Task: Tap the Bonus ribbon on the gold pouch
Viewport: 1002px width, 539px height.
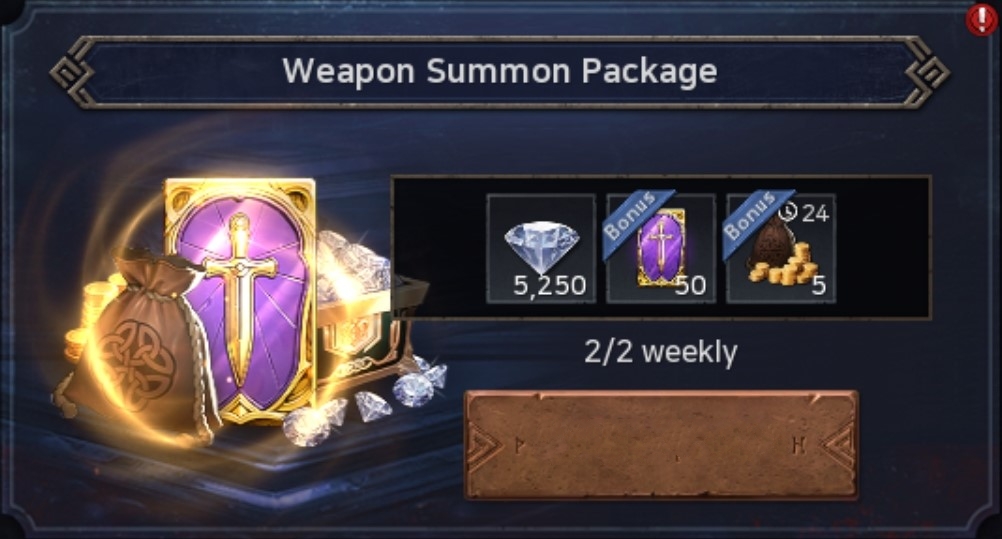Action: click(756, 223)
